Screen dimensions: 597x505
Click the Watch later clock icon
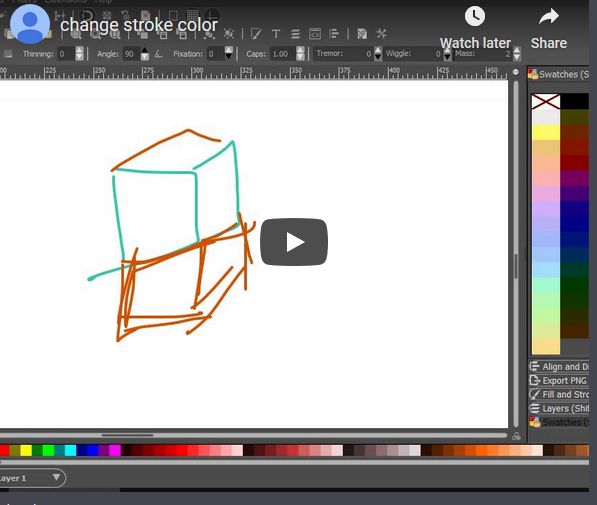475,16
